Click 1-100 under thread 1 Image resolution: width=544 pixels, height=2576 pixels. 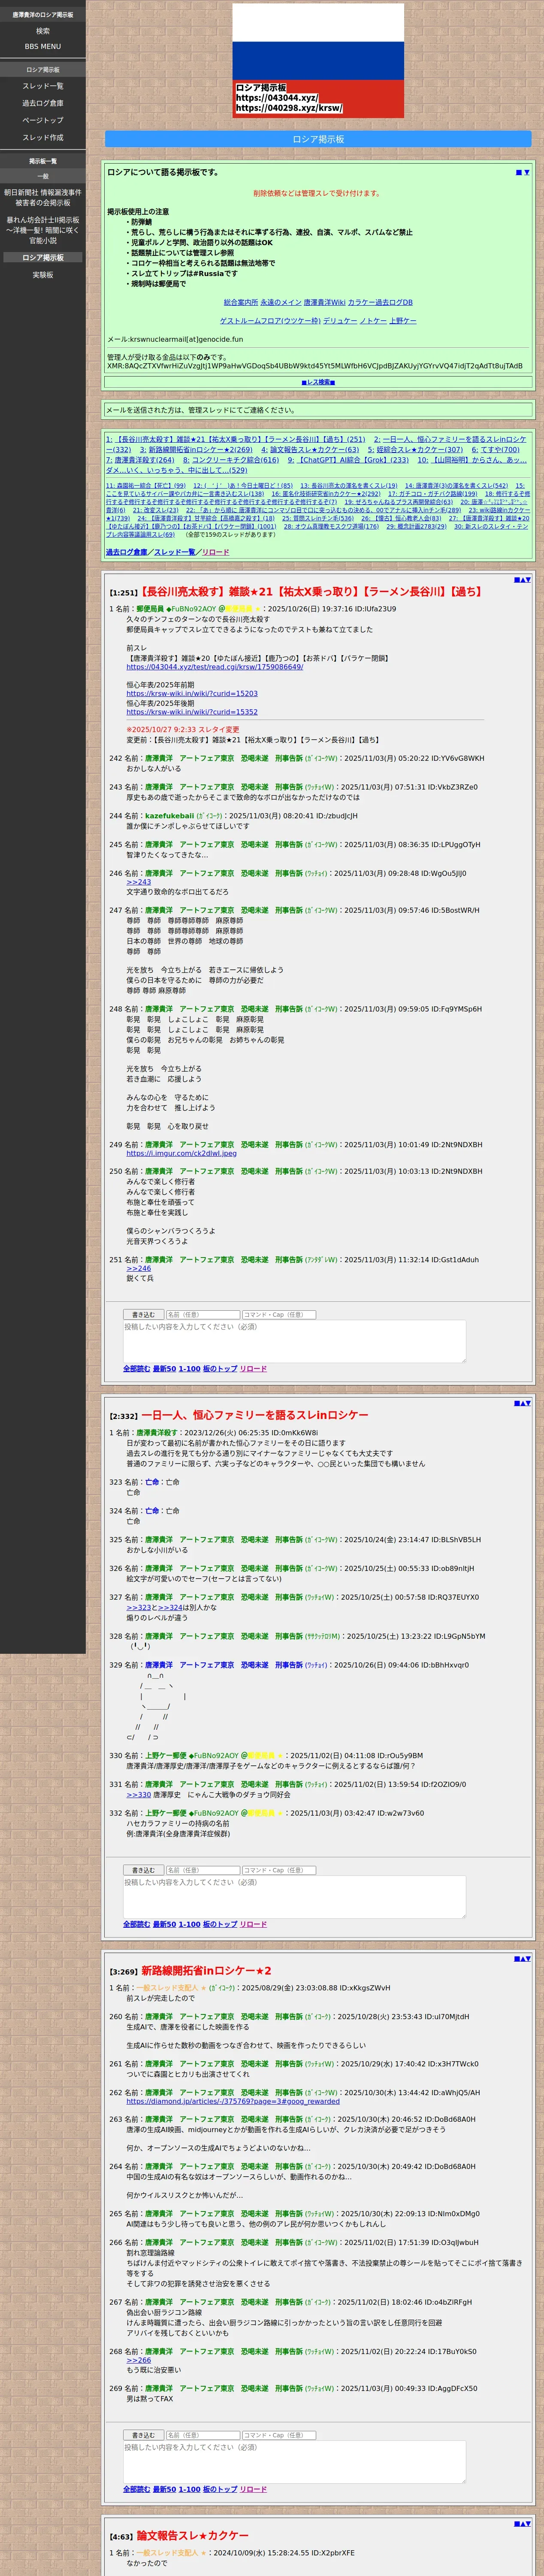(189, 1369)
